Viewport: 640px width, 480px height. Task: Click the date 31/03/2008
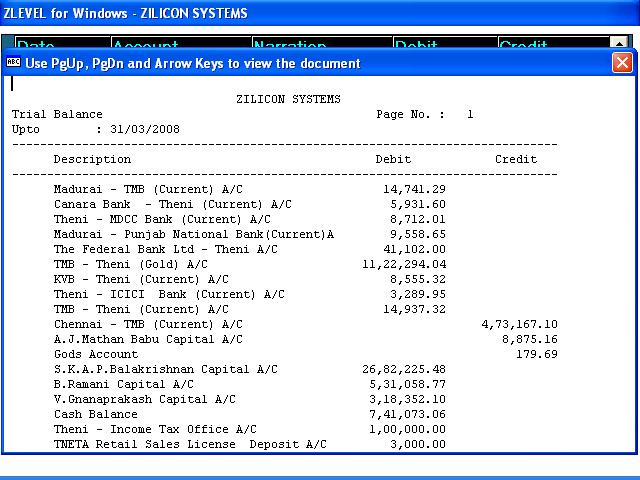click(x=145, y=129)
